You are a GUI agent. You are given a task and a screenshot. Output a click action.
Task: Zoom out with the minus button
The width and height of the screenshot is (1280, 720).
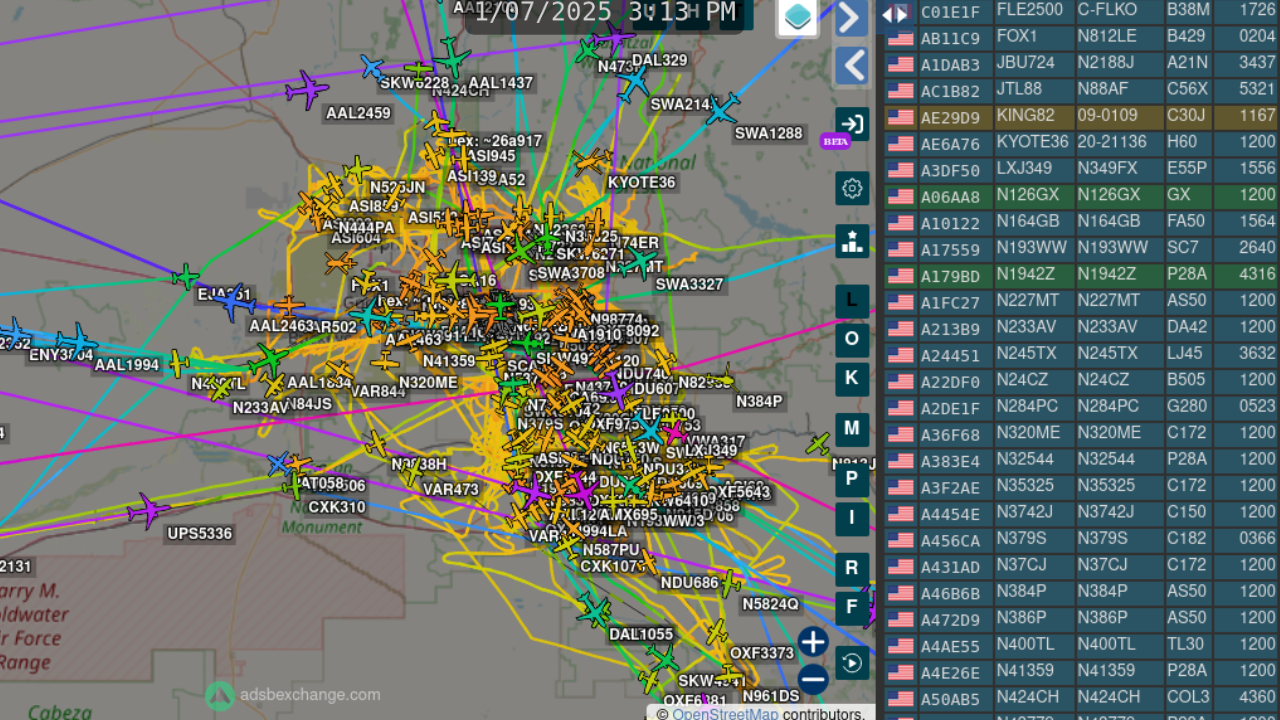(x=813, y=680)
